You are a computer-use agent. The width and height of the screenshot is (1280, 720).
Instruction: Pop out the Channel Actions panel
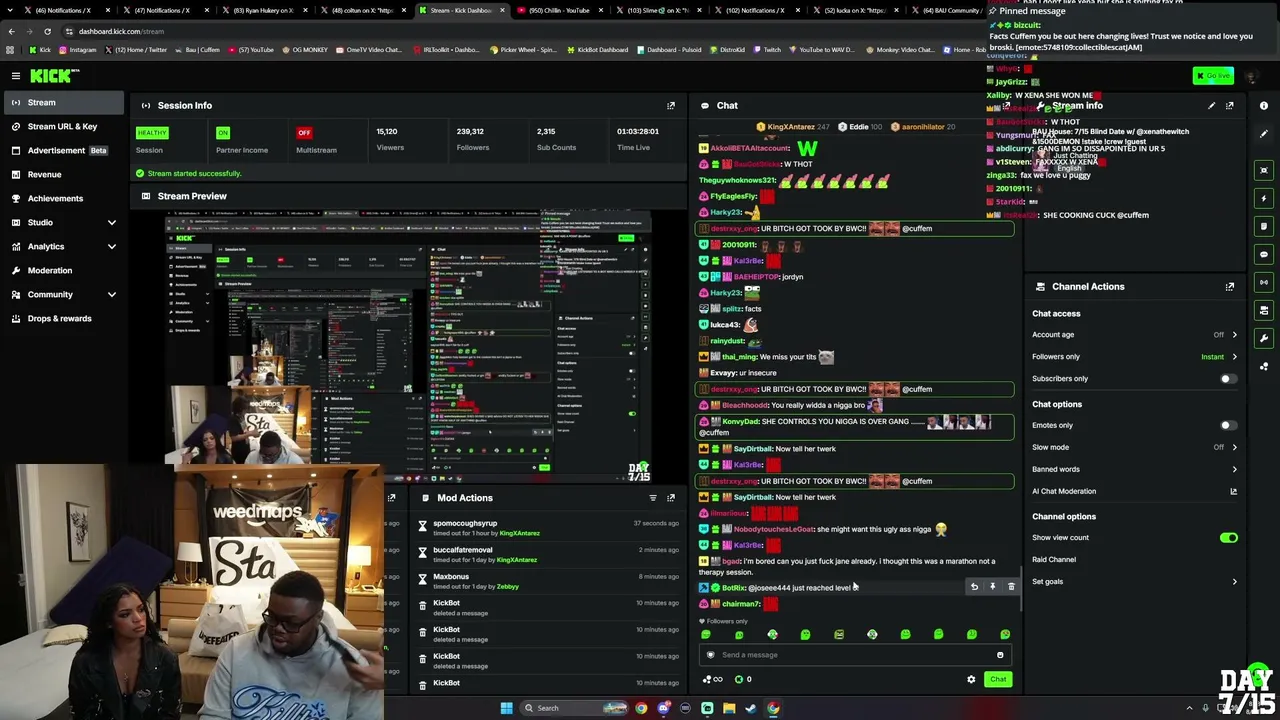click(1230, 286)
